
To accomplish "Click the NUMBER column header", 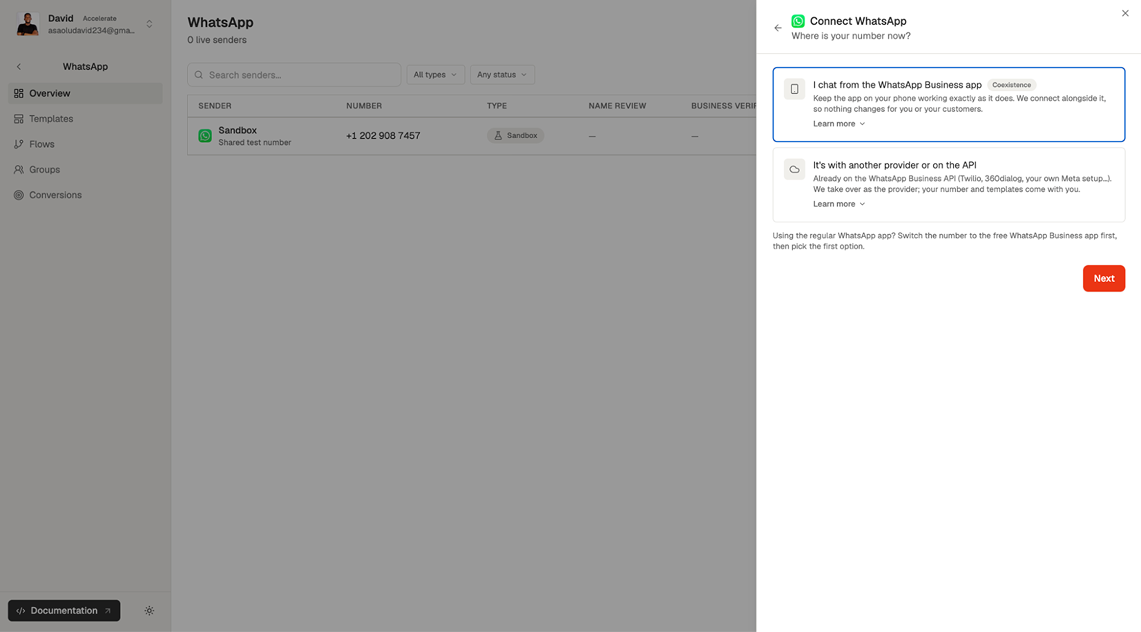I will point(364,105).
